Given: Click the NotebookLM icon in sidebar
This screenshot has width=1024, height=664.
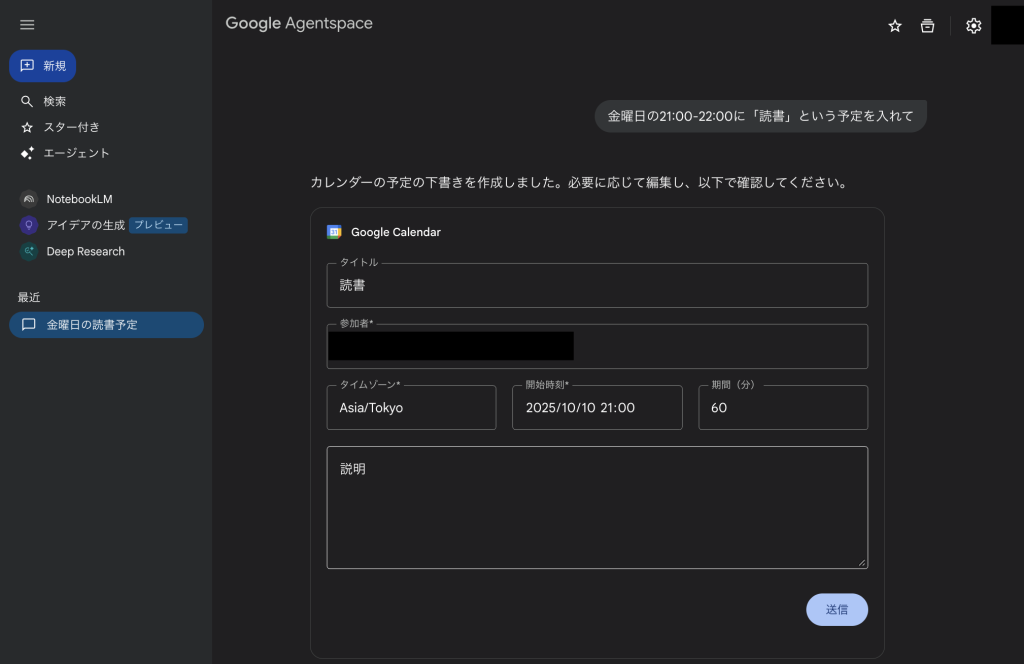Looking at the screenshot, I should (x=29, y=199).
